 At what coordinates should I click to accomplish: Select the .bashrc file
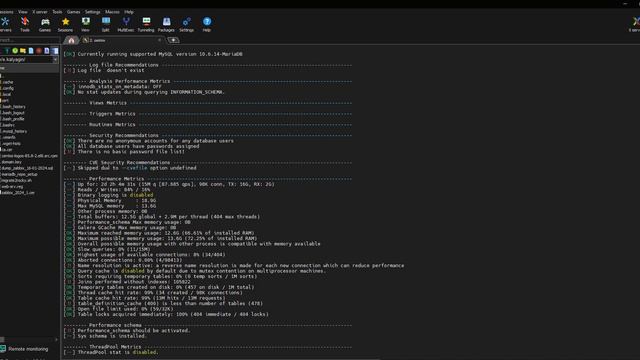click(x=8, y=125)
